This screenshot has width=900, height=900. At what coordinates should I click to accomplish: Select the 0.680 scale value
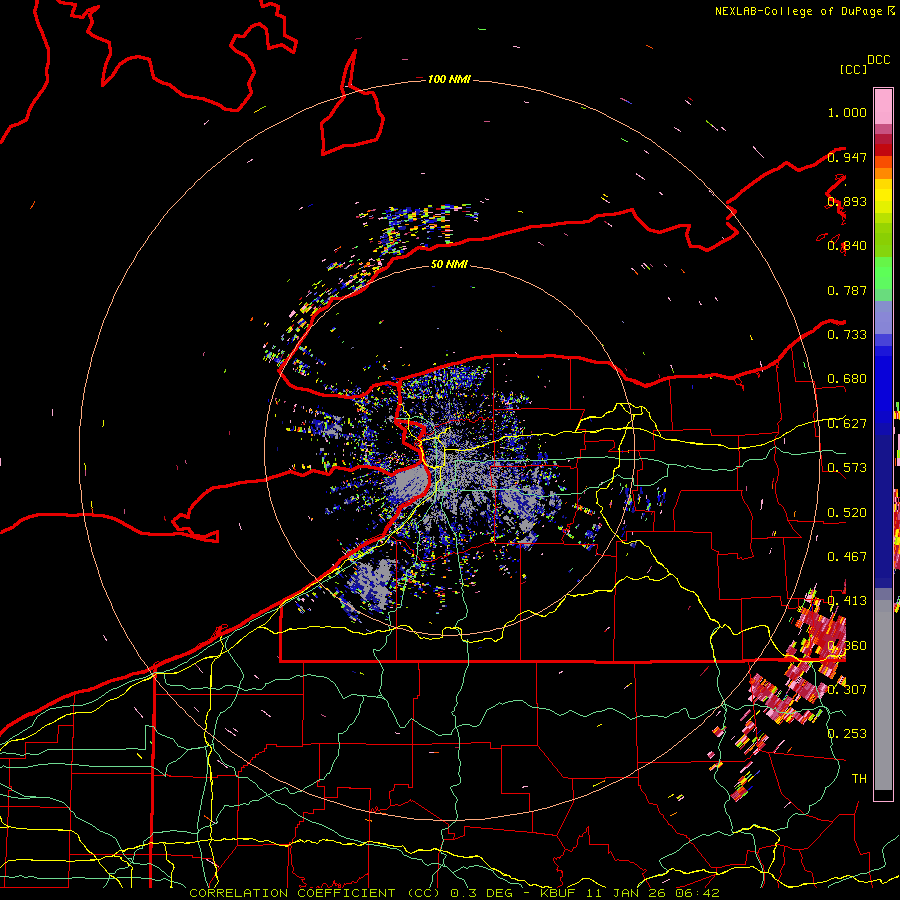(x=847, y=379)
